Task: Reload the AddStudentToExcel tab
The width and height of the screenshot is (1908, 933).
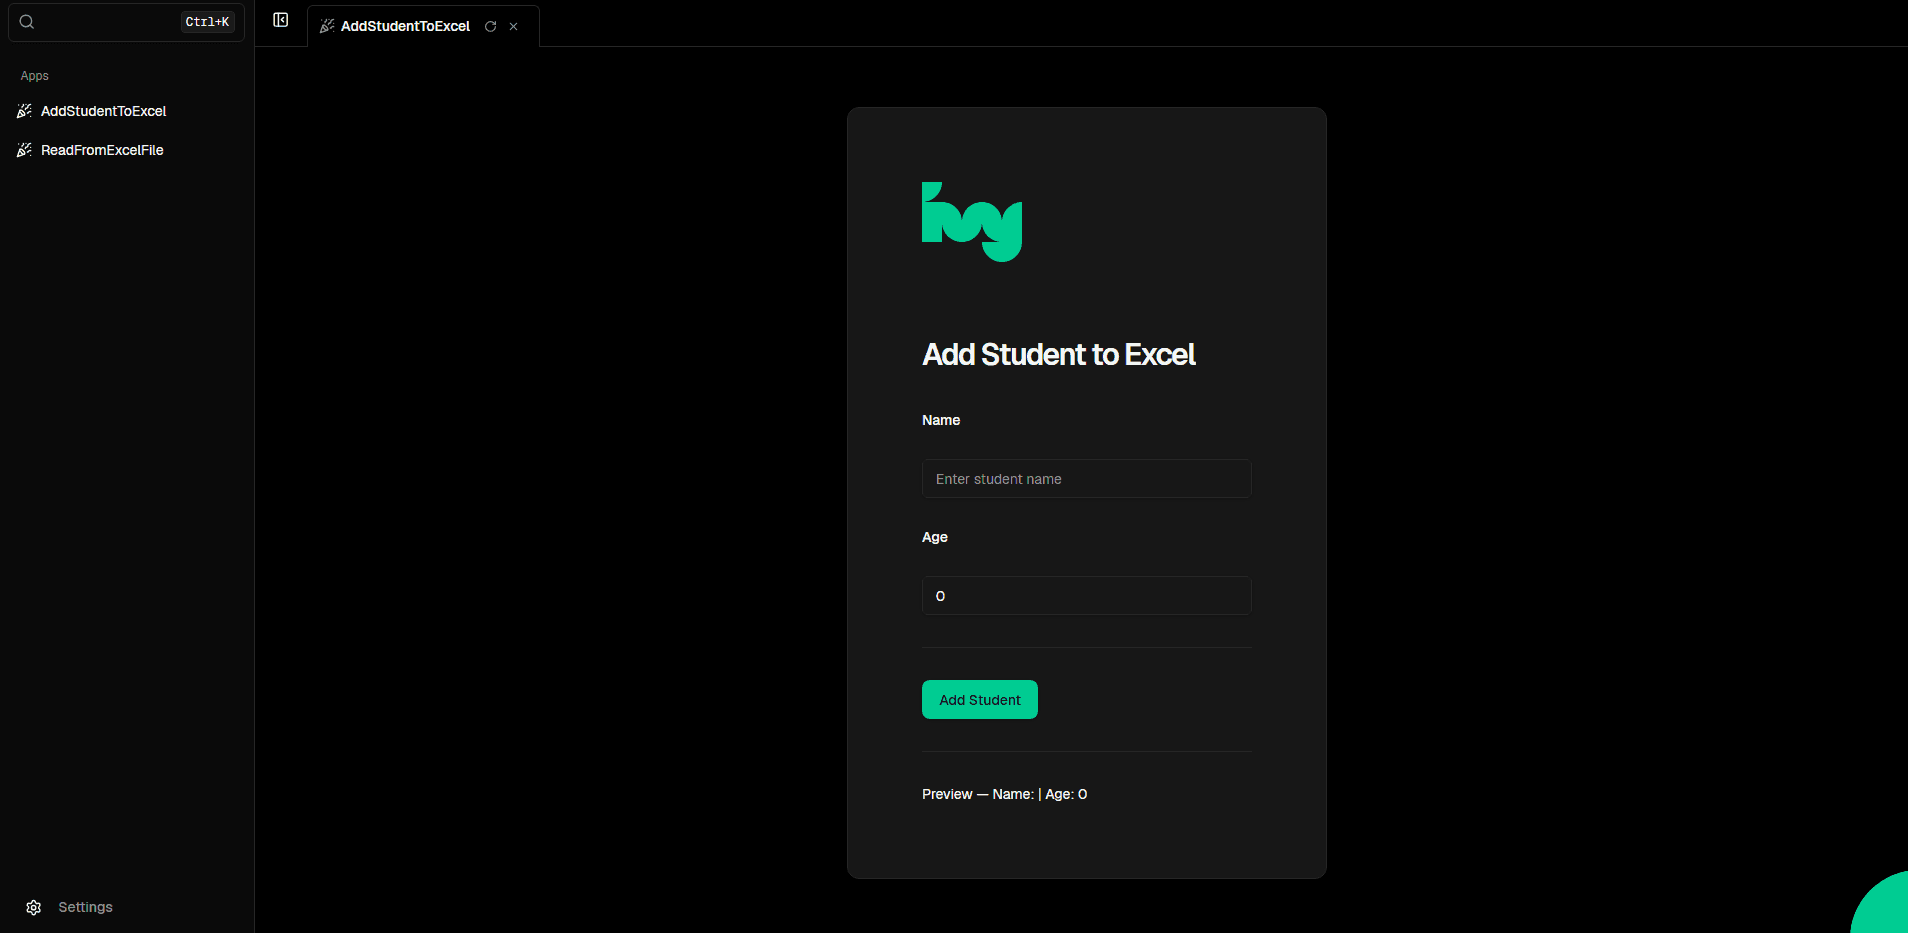Action: pos(490,27)
